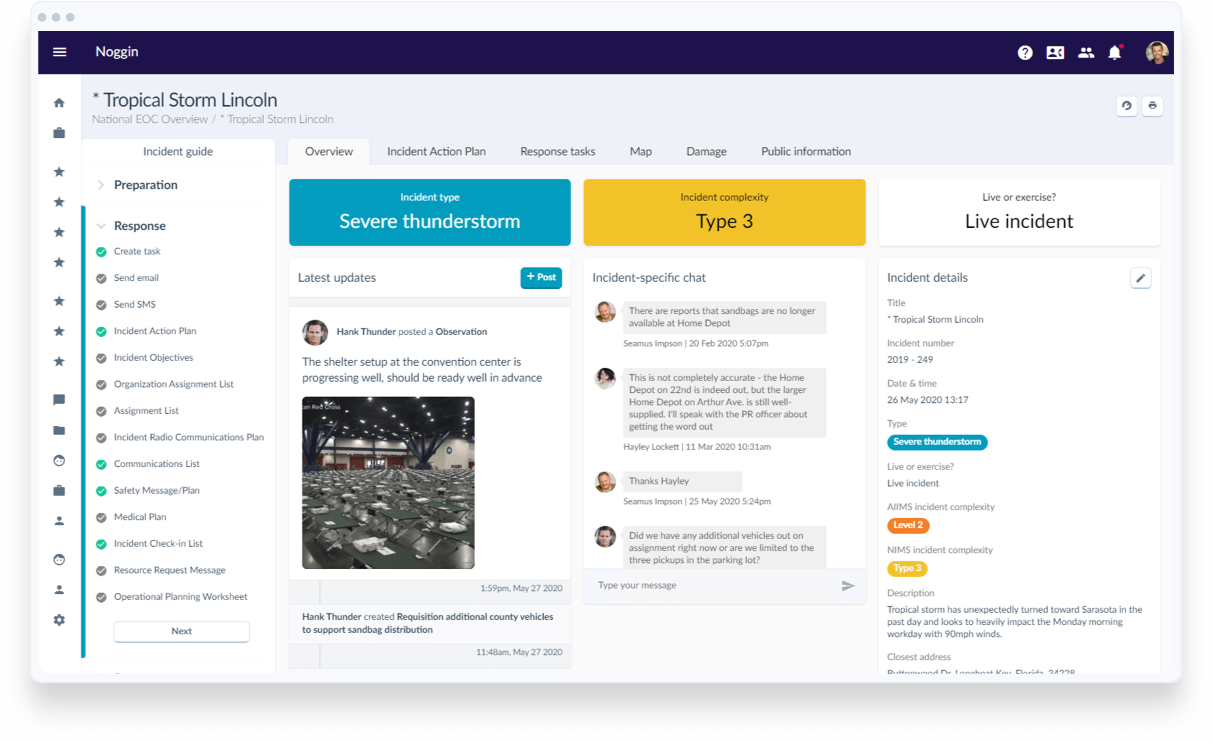Toggle the Create task checkmark
This screenshot has width=1213, height=742.
[x=101, y=252]
